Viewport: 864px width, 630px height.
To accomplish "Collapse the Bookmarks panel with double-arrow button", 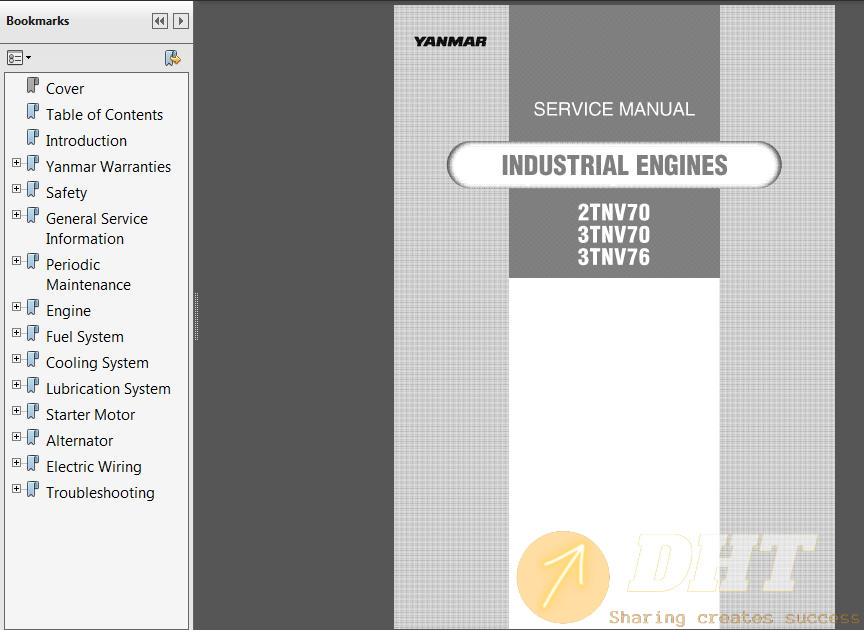I will (160, 21).
